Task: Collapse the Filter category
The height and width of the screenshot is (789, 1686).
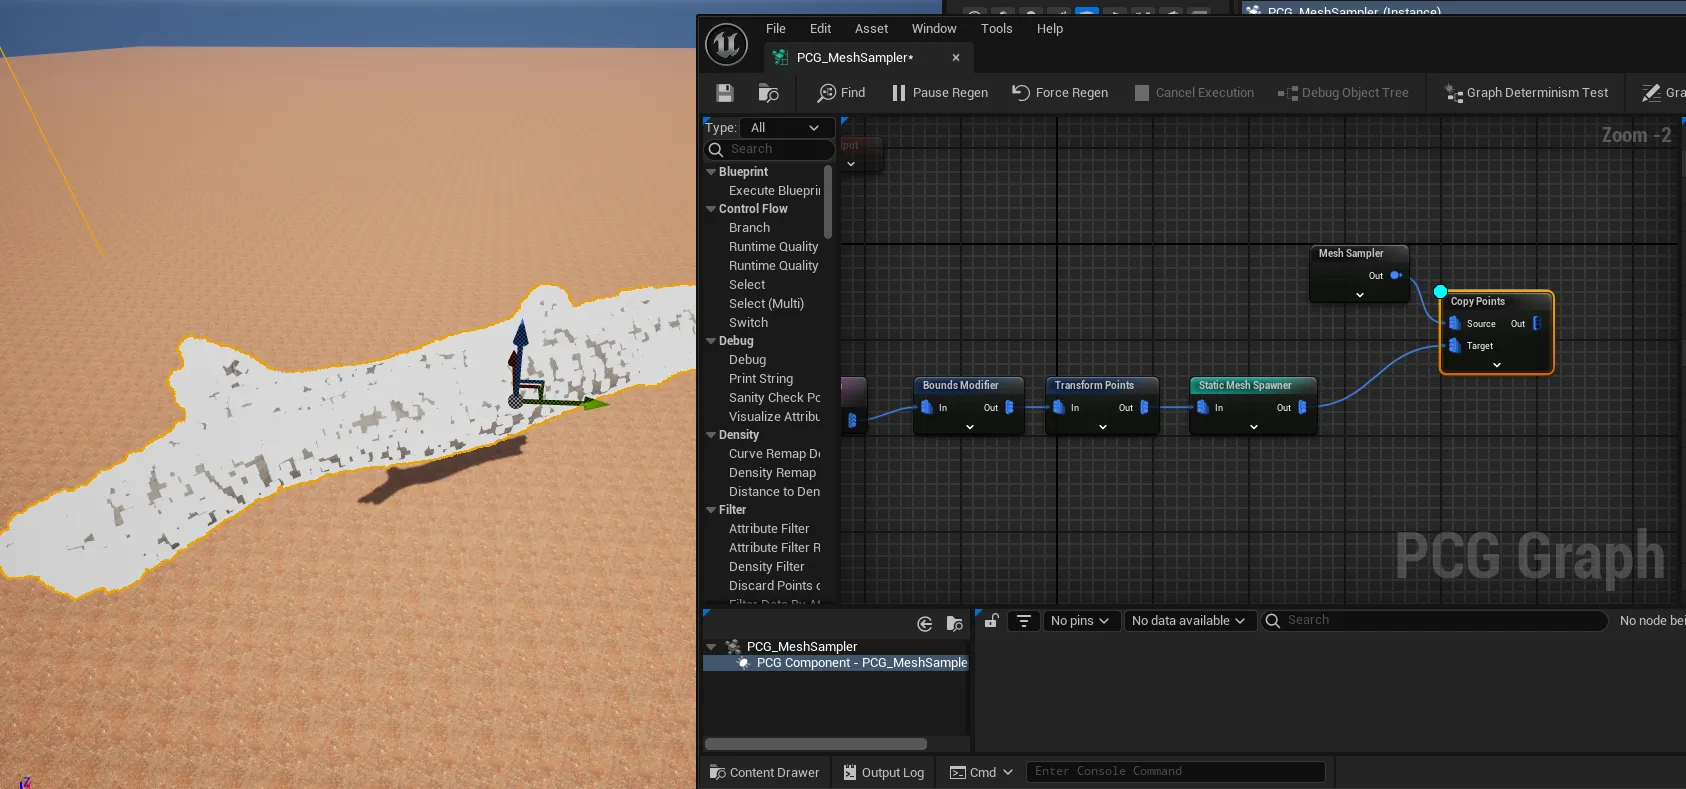Action: click(711, 510)
